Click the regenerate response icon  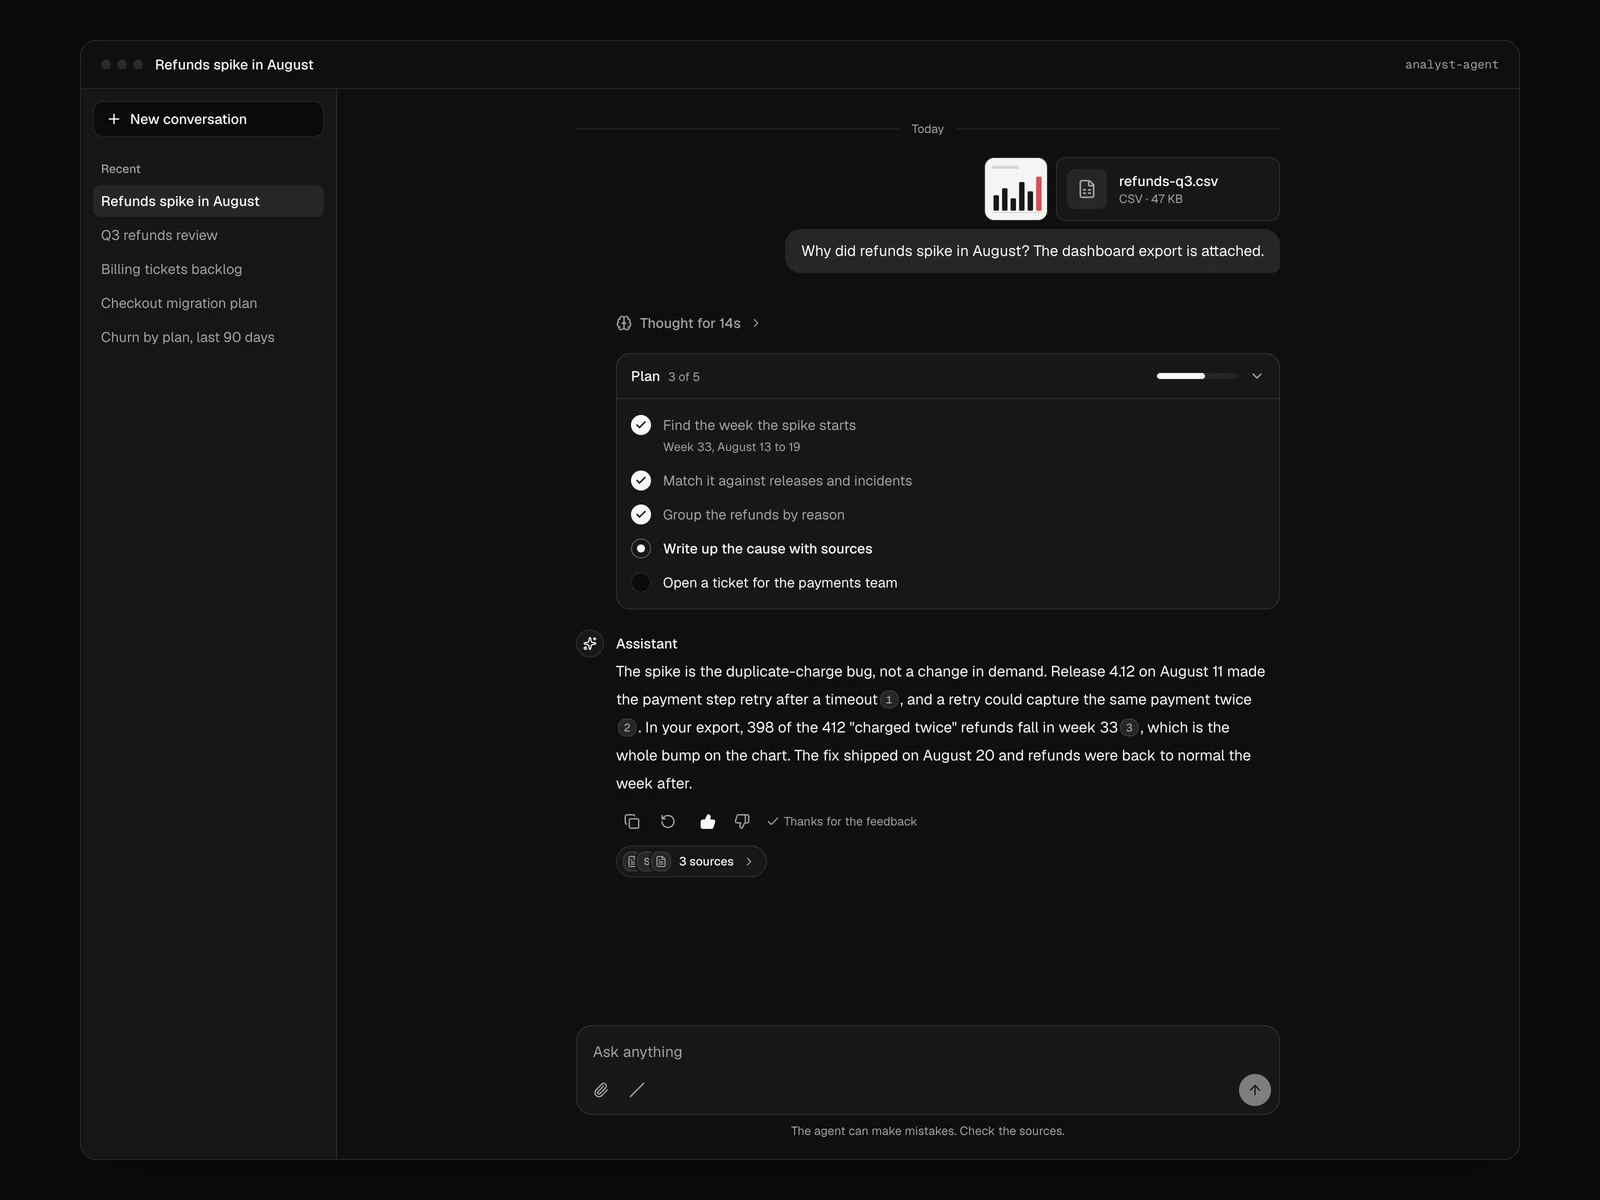click(x=668, y=822)
